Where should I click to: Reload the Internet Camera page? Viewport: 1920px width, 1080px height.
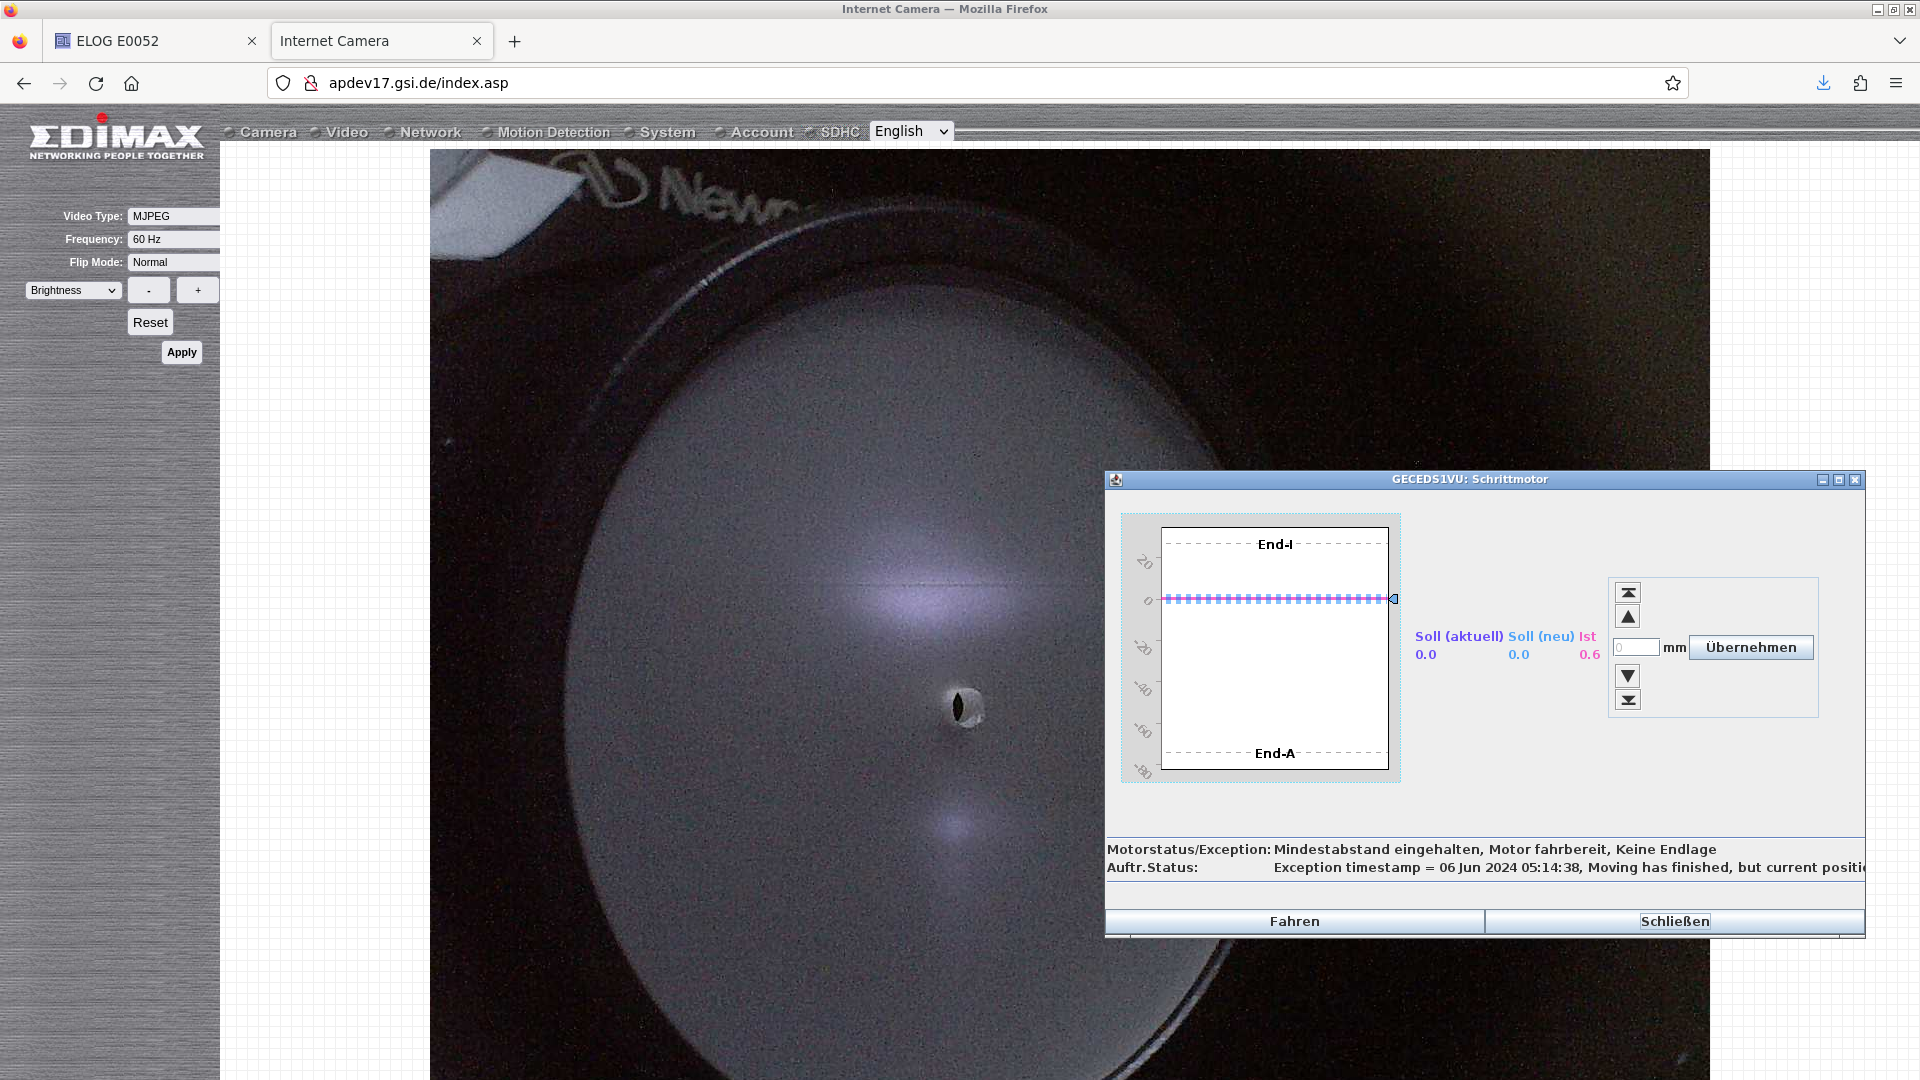point(96,83)
